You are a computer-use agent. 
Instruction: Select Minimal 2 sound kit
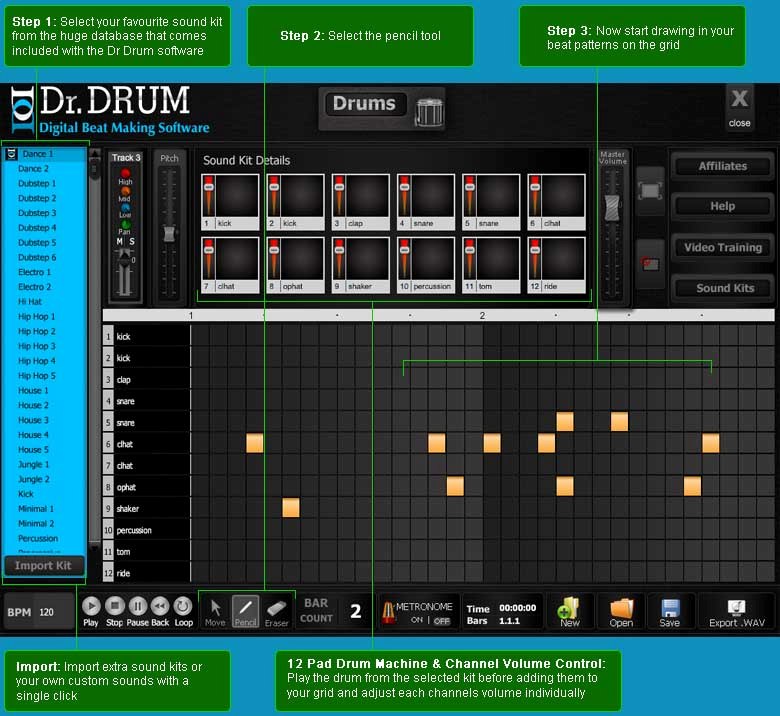tap(45, 523)
